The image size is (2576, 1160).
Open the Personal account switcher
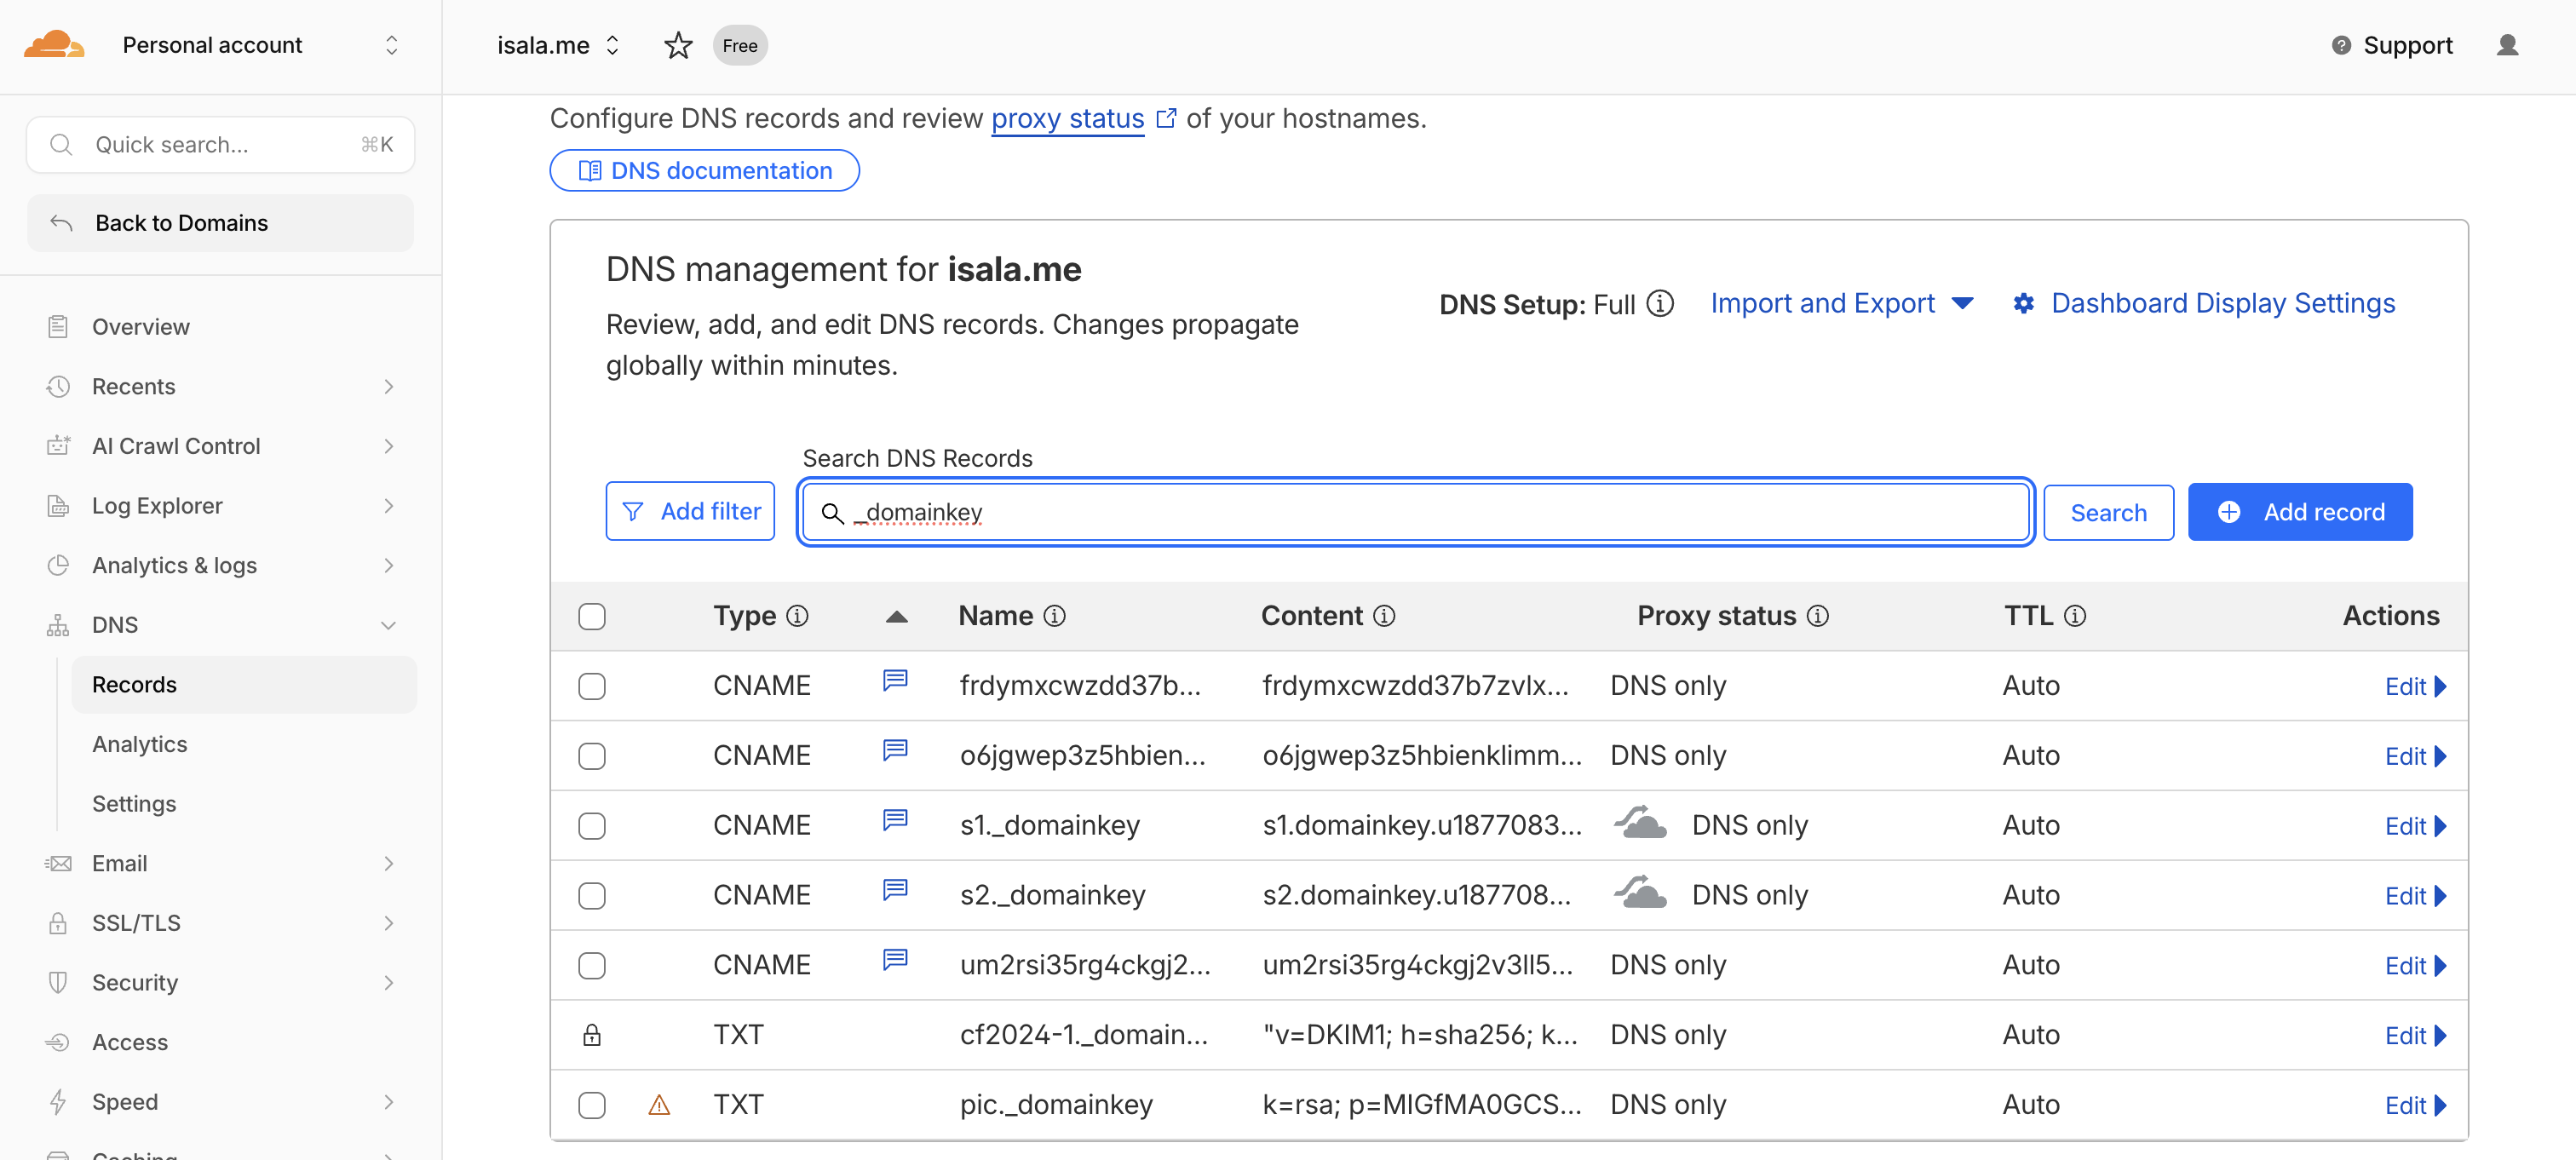(x=212, y=44)
